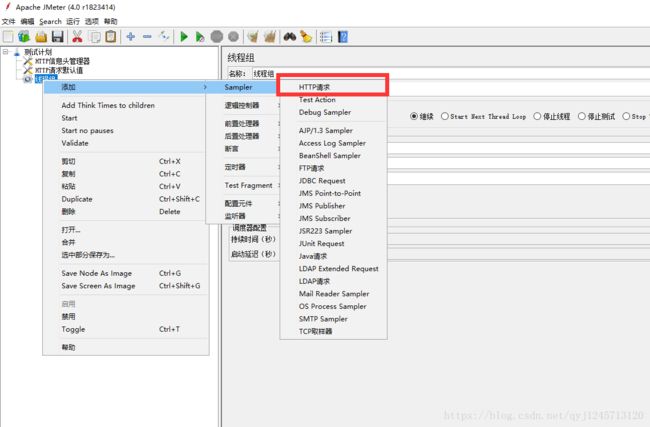Screen dimensions: 650x427
Task: Click the Search binoculars icon
Action: click(290, 37)
